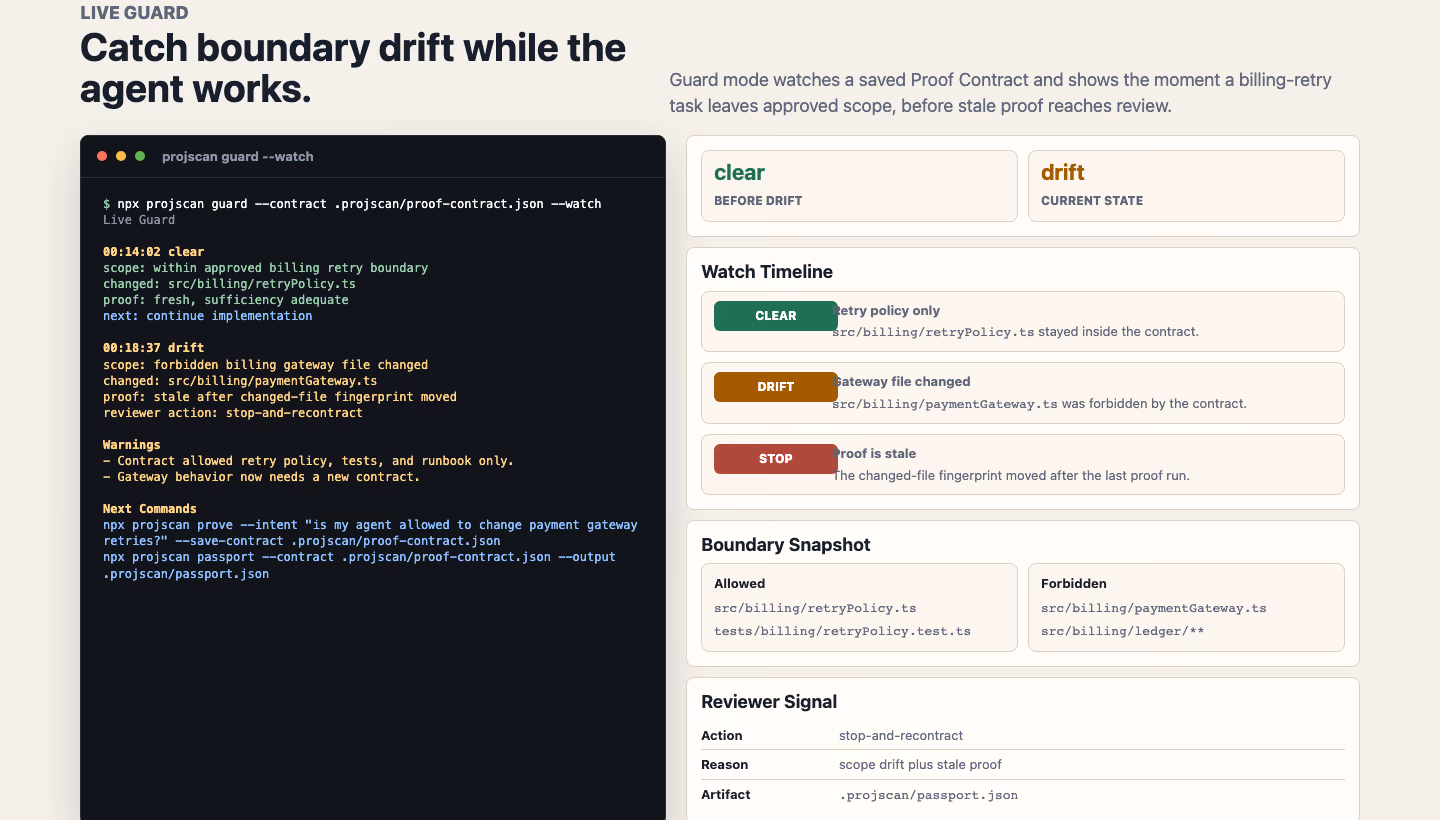The width and height of the screenshot is (1440, 820).
Task: Click the red terminal window dot
Action: click(x=102, y=156)
